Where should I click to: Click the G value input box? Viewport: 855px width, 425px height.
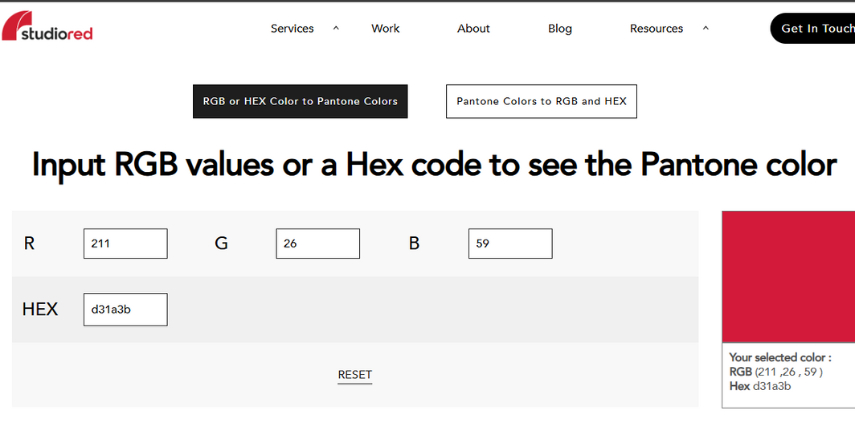click(x=317, y=244)
